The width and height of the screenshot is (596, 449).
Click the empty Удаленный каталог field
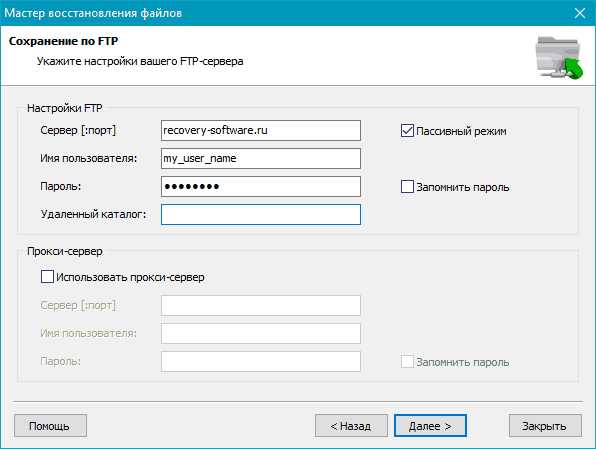tap(261, 214)
